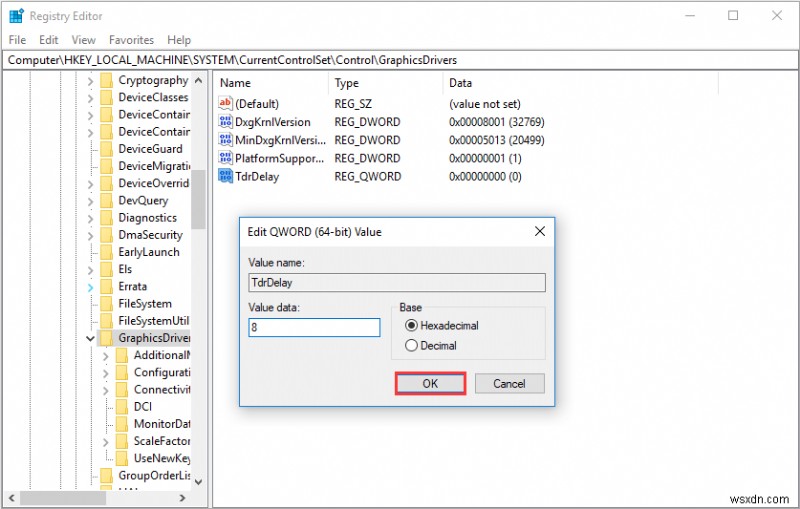This screenshot has height=509, width=800.
Task: Click the ScaleFactor subkey folder icon
Action: click(121, 441)
